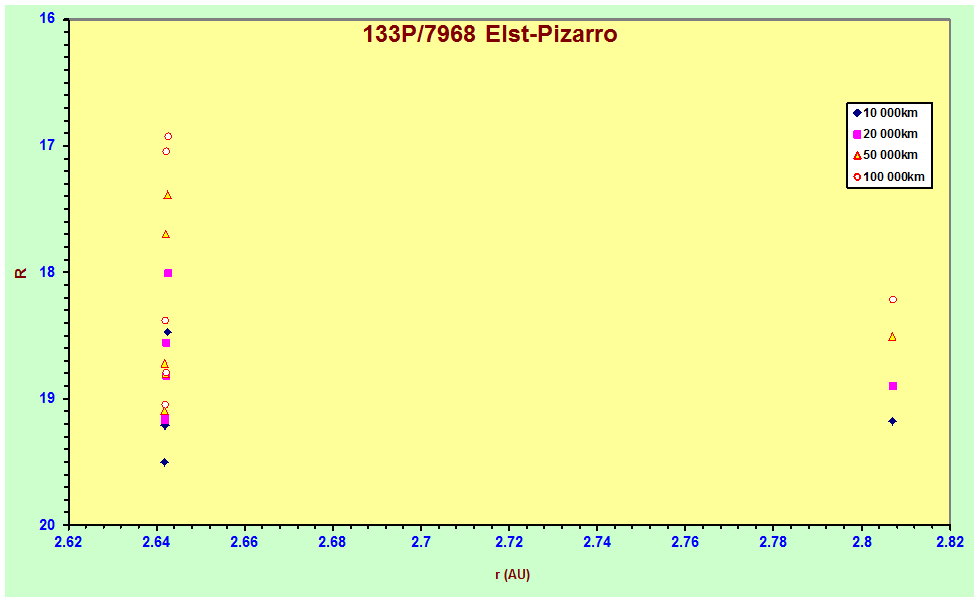Select the triangle point near r 2.807
Screen dimensions: 977x600
(x=892, y=337)
